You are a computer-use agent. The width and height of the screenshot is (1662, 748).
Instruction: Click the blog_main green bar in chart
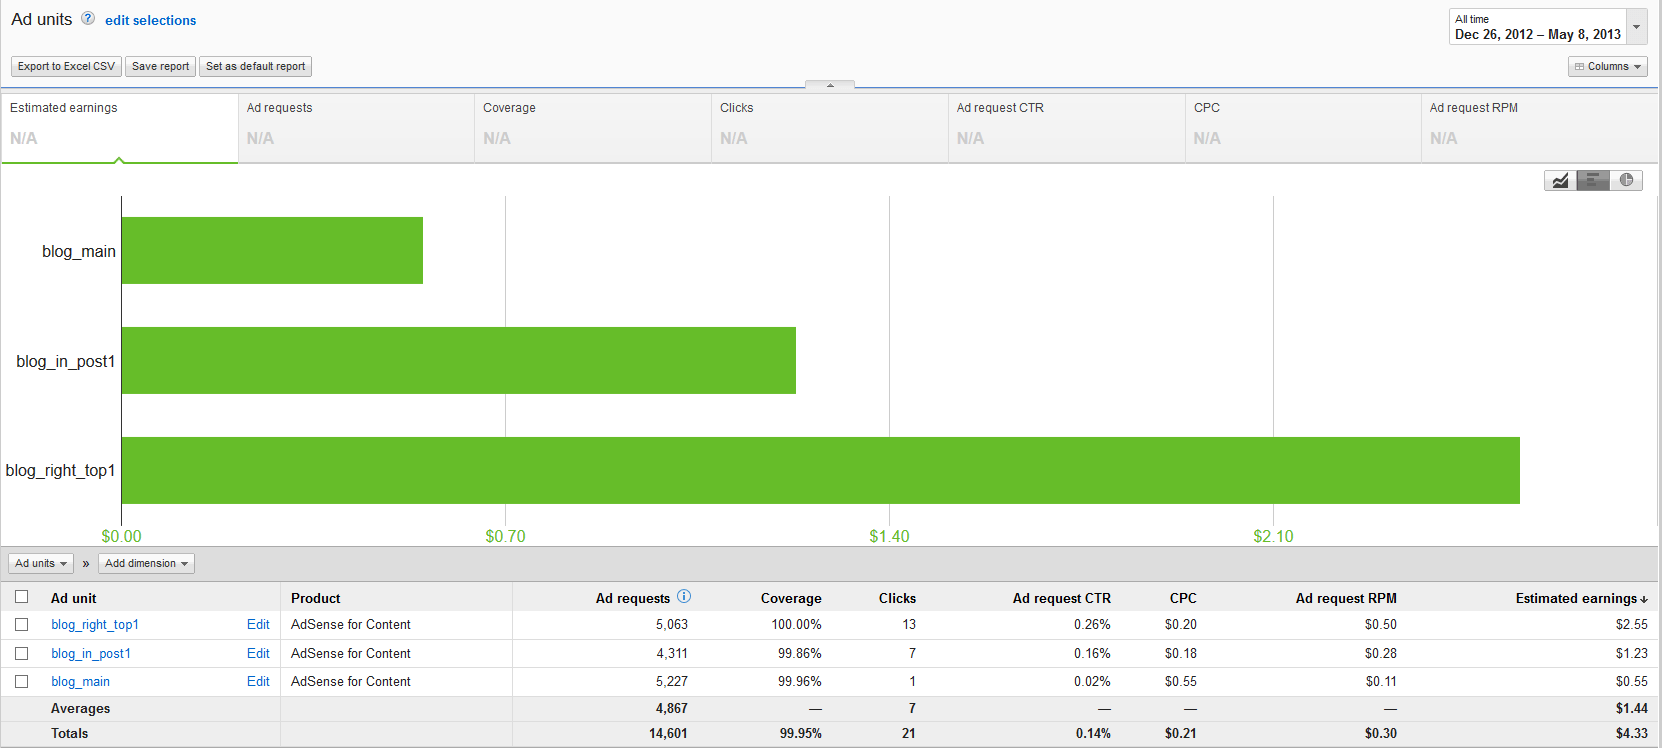[272, 250]
